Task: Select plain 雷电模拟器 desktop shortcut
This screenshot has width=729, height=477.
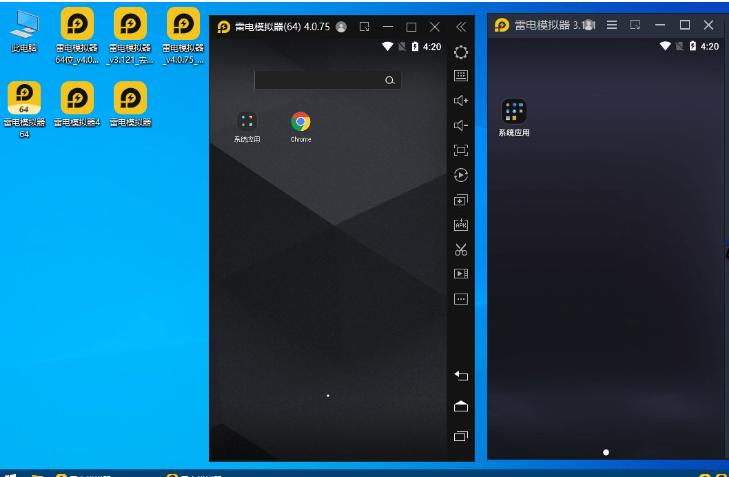Action: pos(130,104)
